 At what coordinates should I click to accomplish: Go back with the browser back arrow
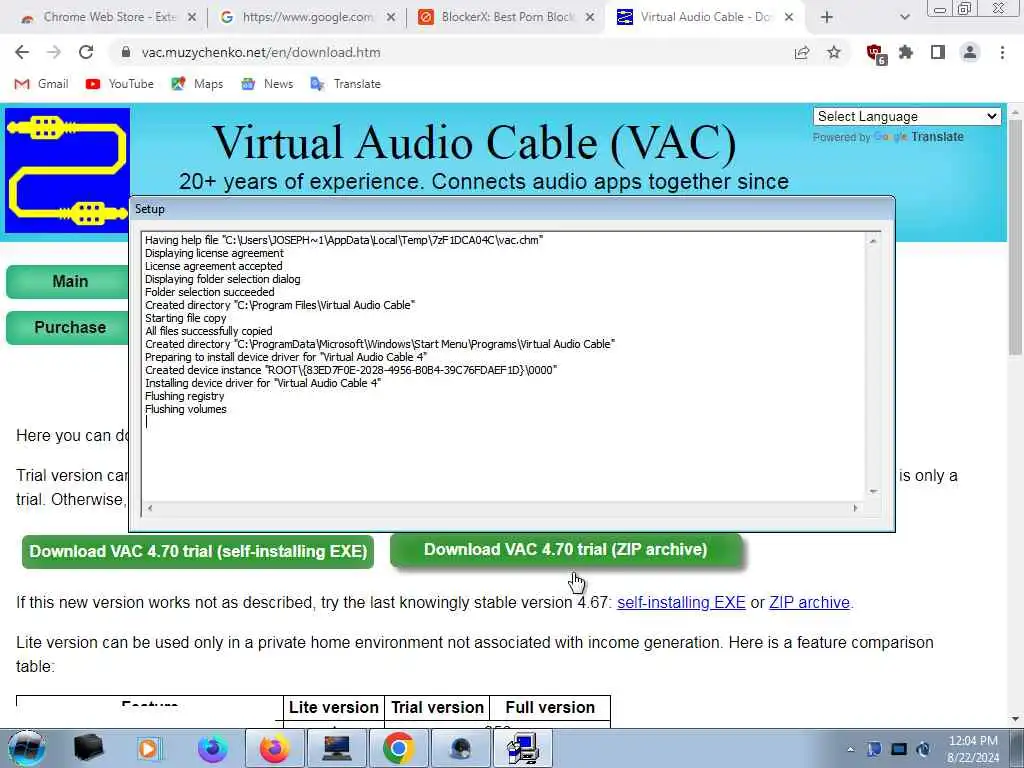click(22, 52)
